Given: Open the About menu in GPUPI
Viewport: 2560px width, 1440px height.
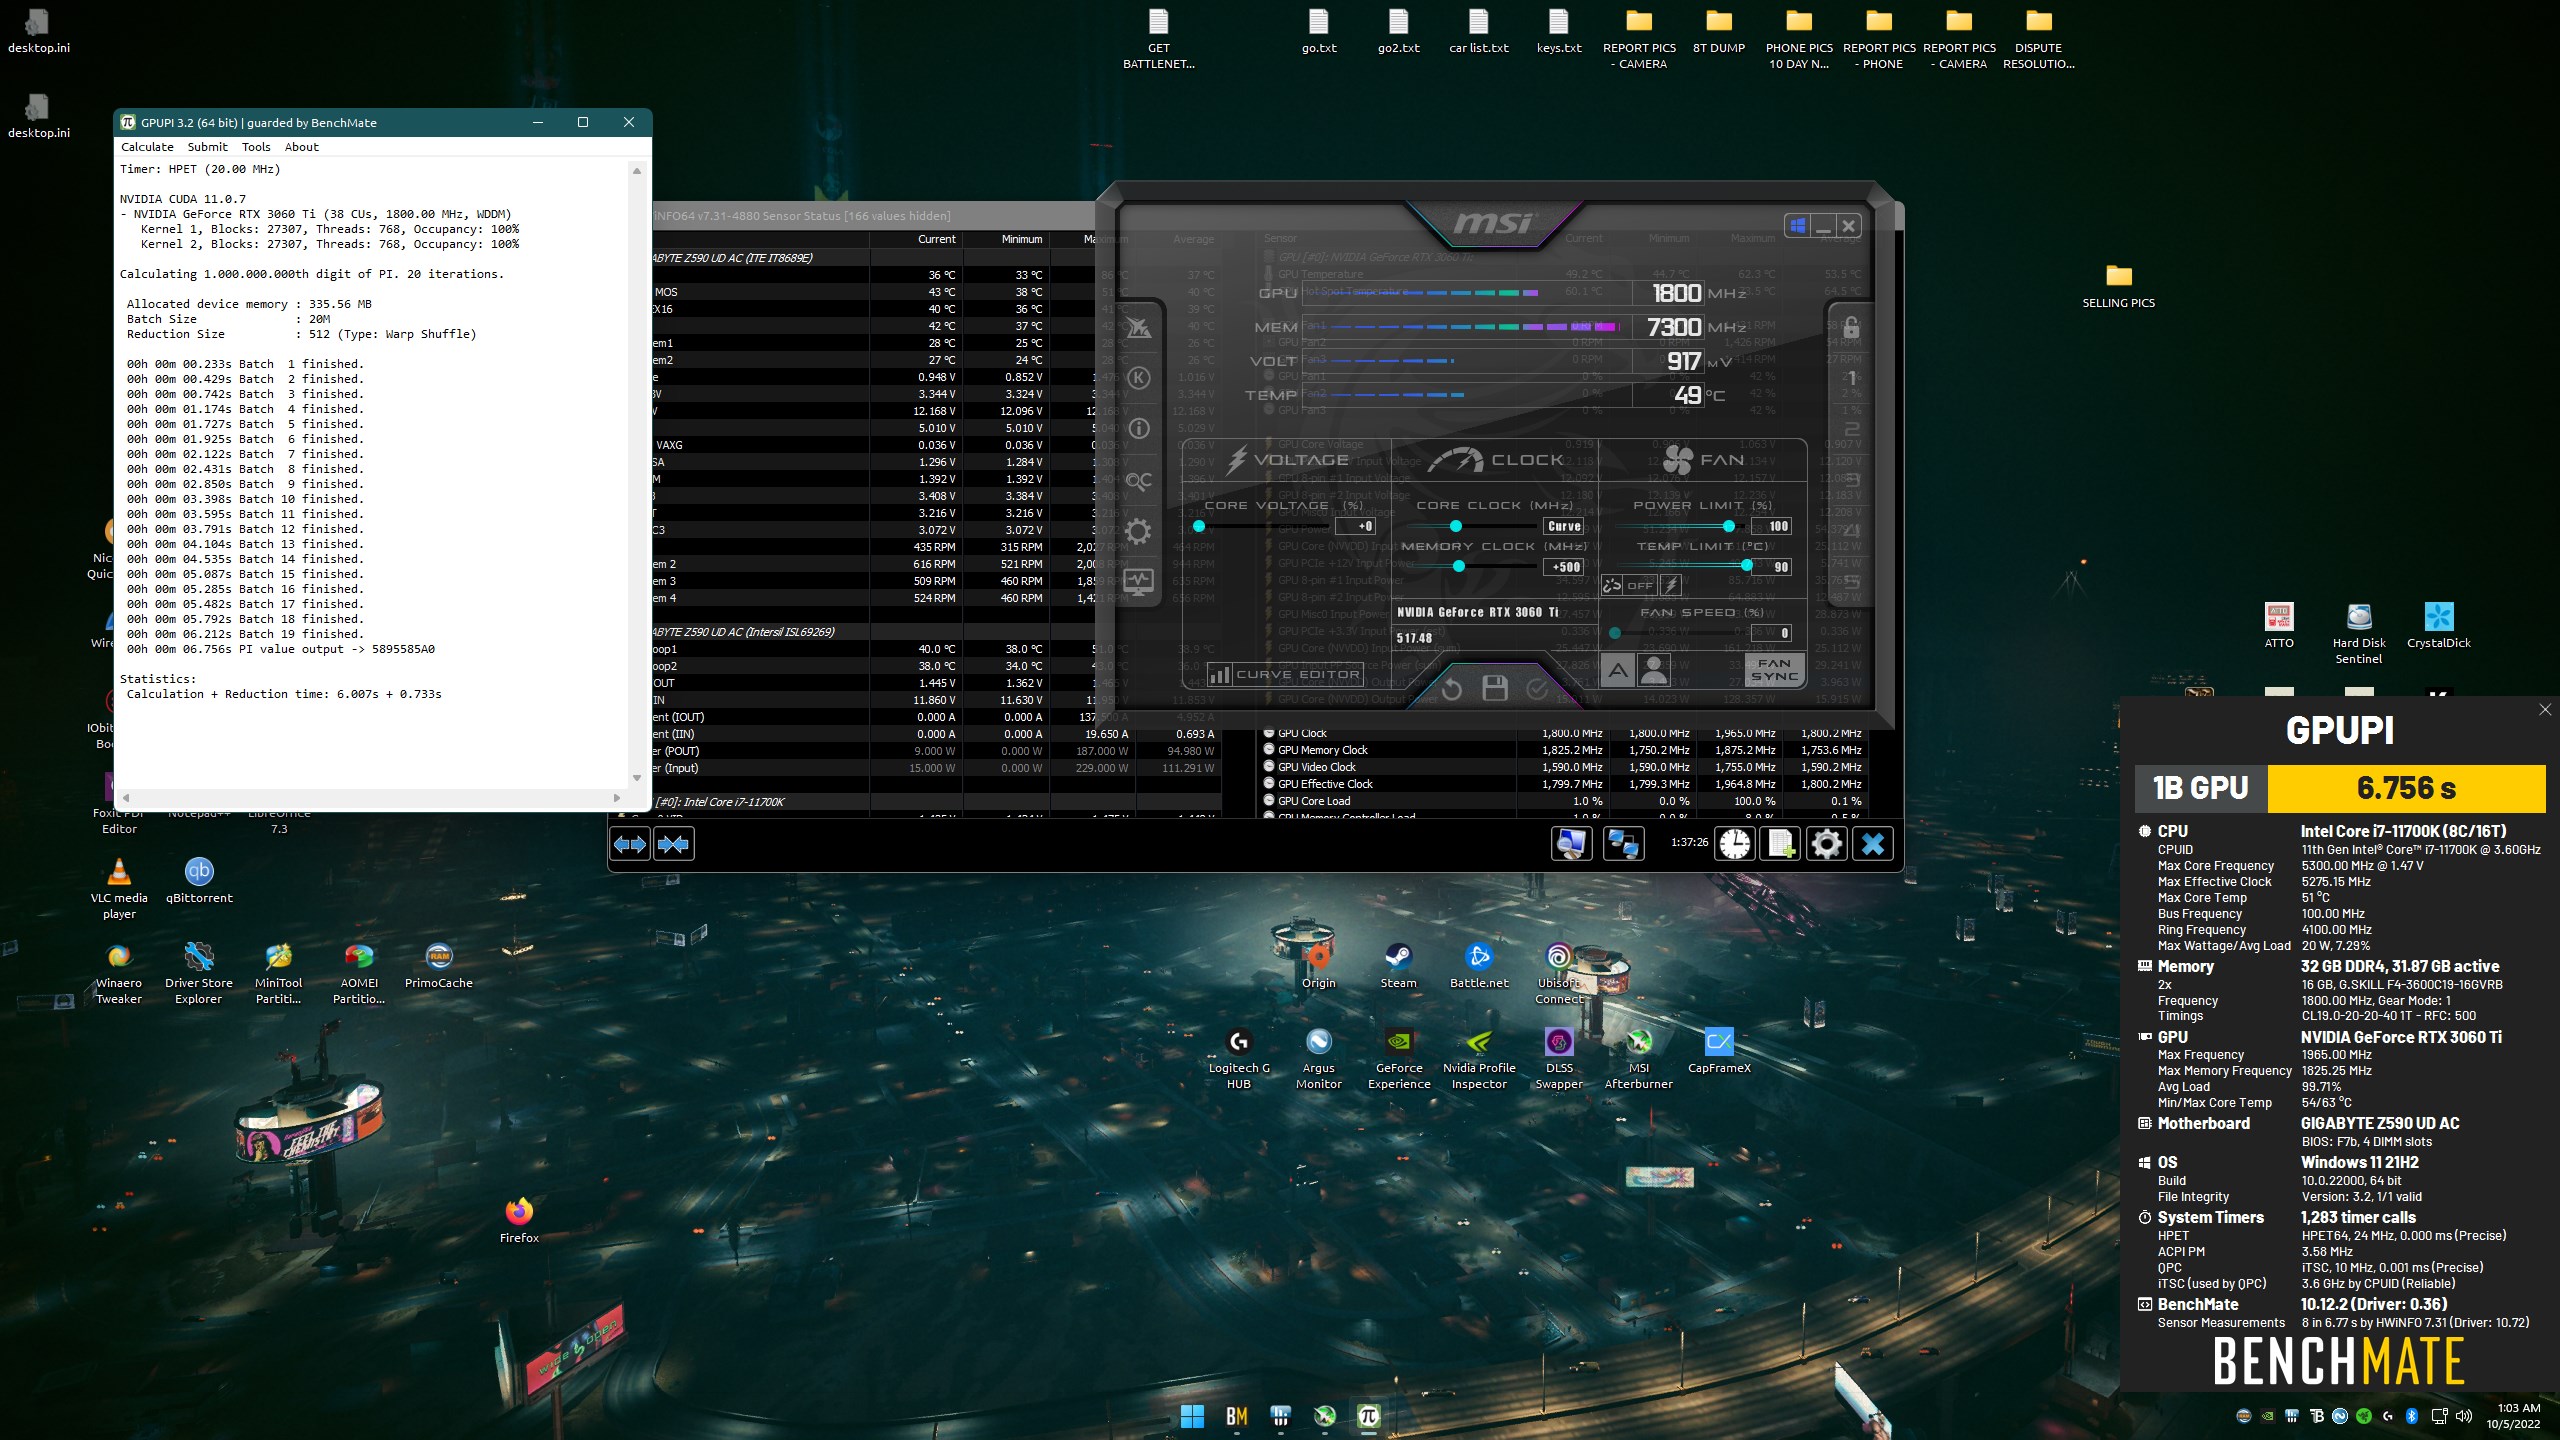Looking at the screenshot, I should 302,147.
